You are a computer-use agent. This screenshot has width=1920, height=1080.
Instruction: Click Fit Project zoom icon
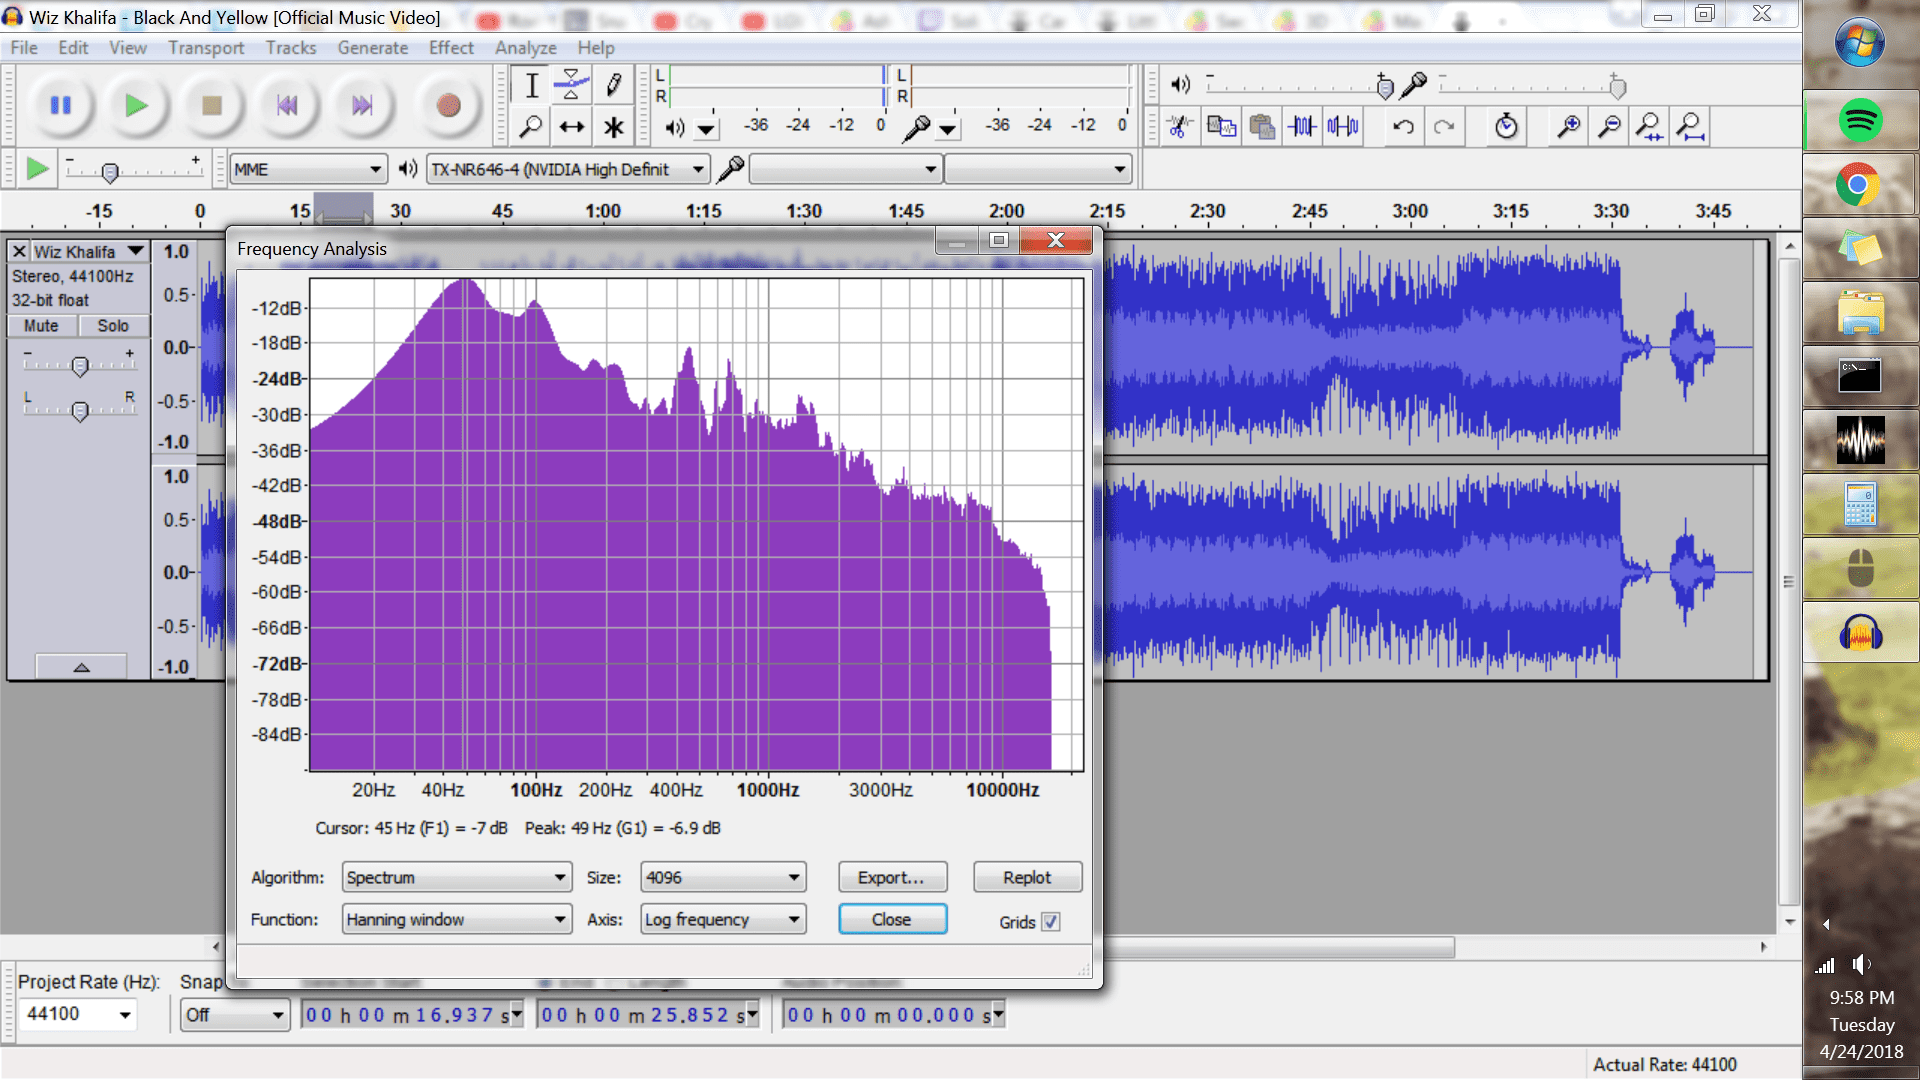(1690, 126)
